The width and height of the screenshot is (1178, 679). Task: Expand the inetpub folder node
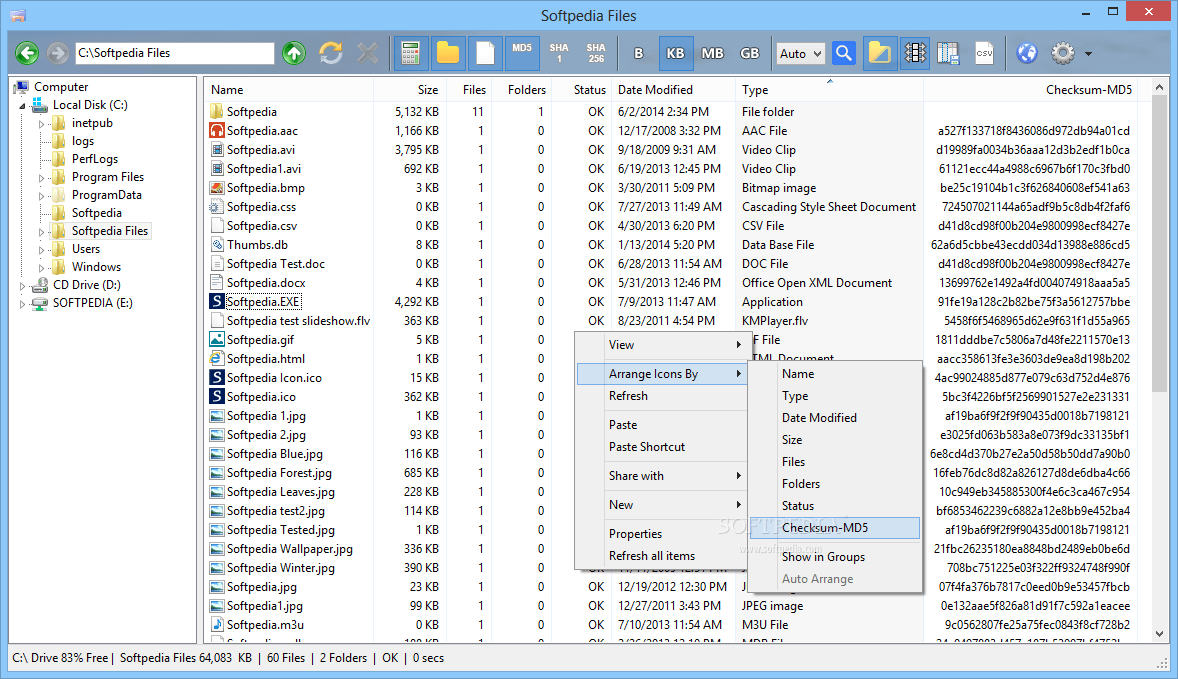point(41,124)
